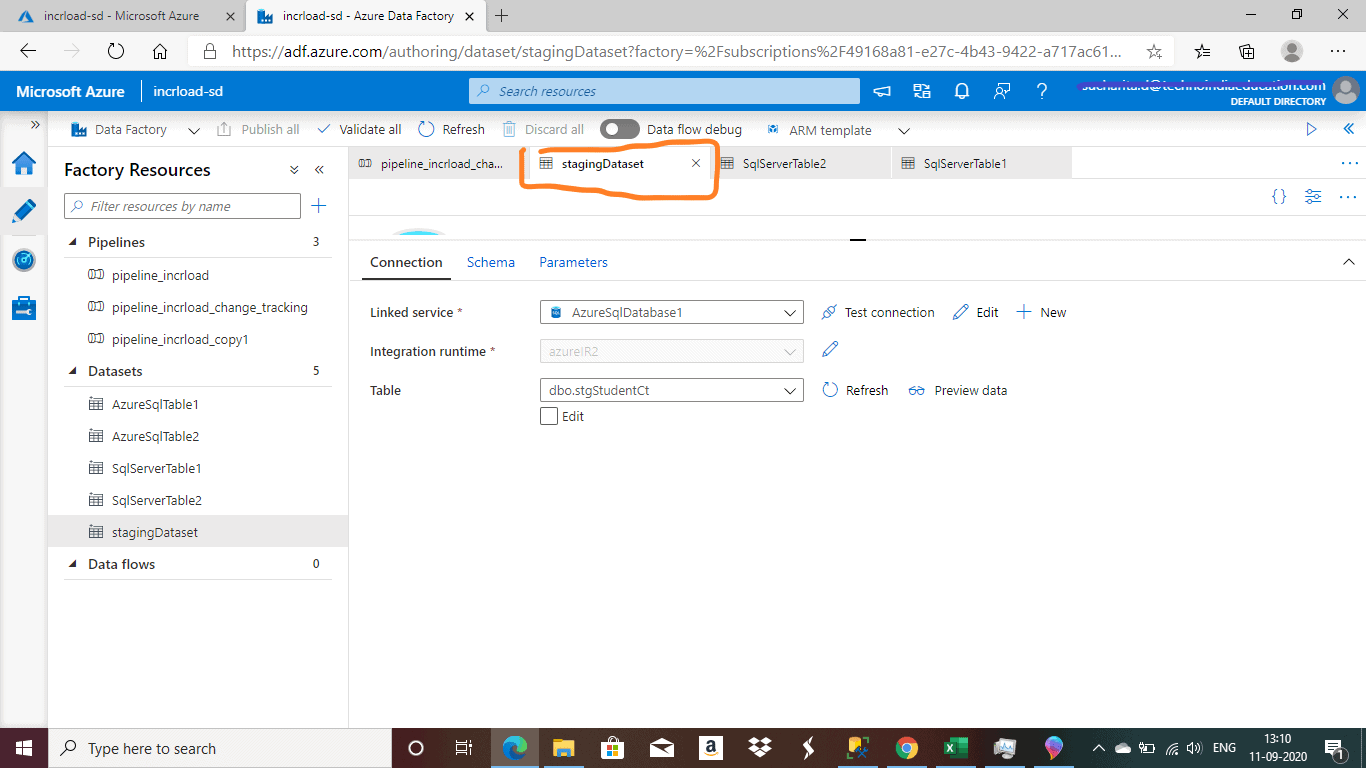Open the Monitor gauge hub
The height and width of the screenshot is (768, 1366).
(x=24, y=260)
